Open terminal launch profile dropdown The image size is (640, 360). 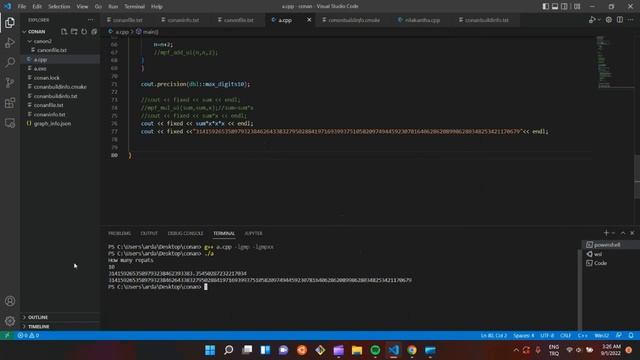[x=613, y=233]
